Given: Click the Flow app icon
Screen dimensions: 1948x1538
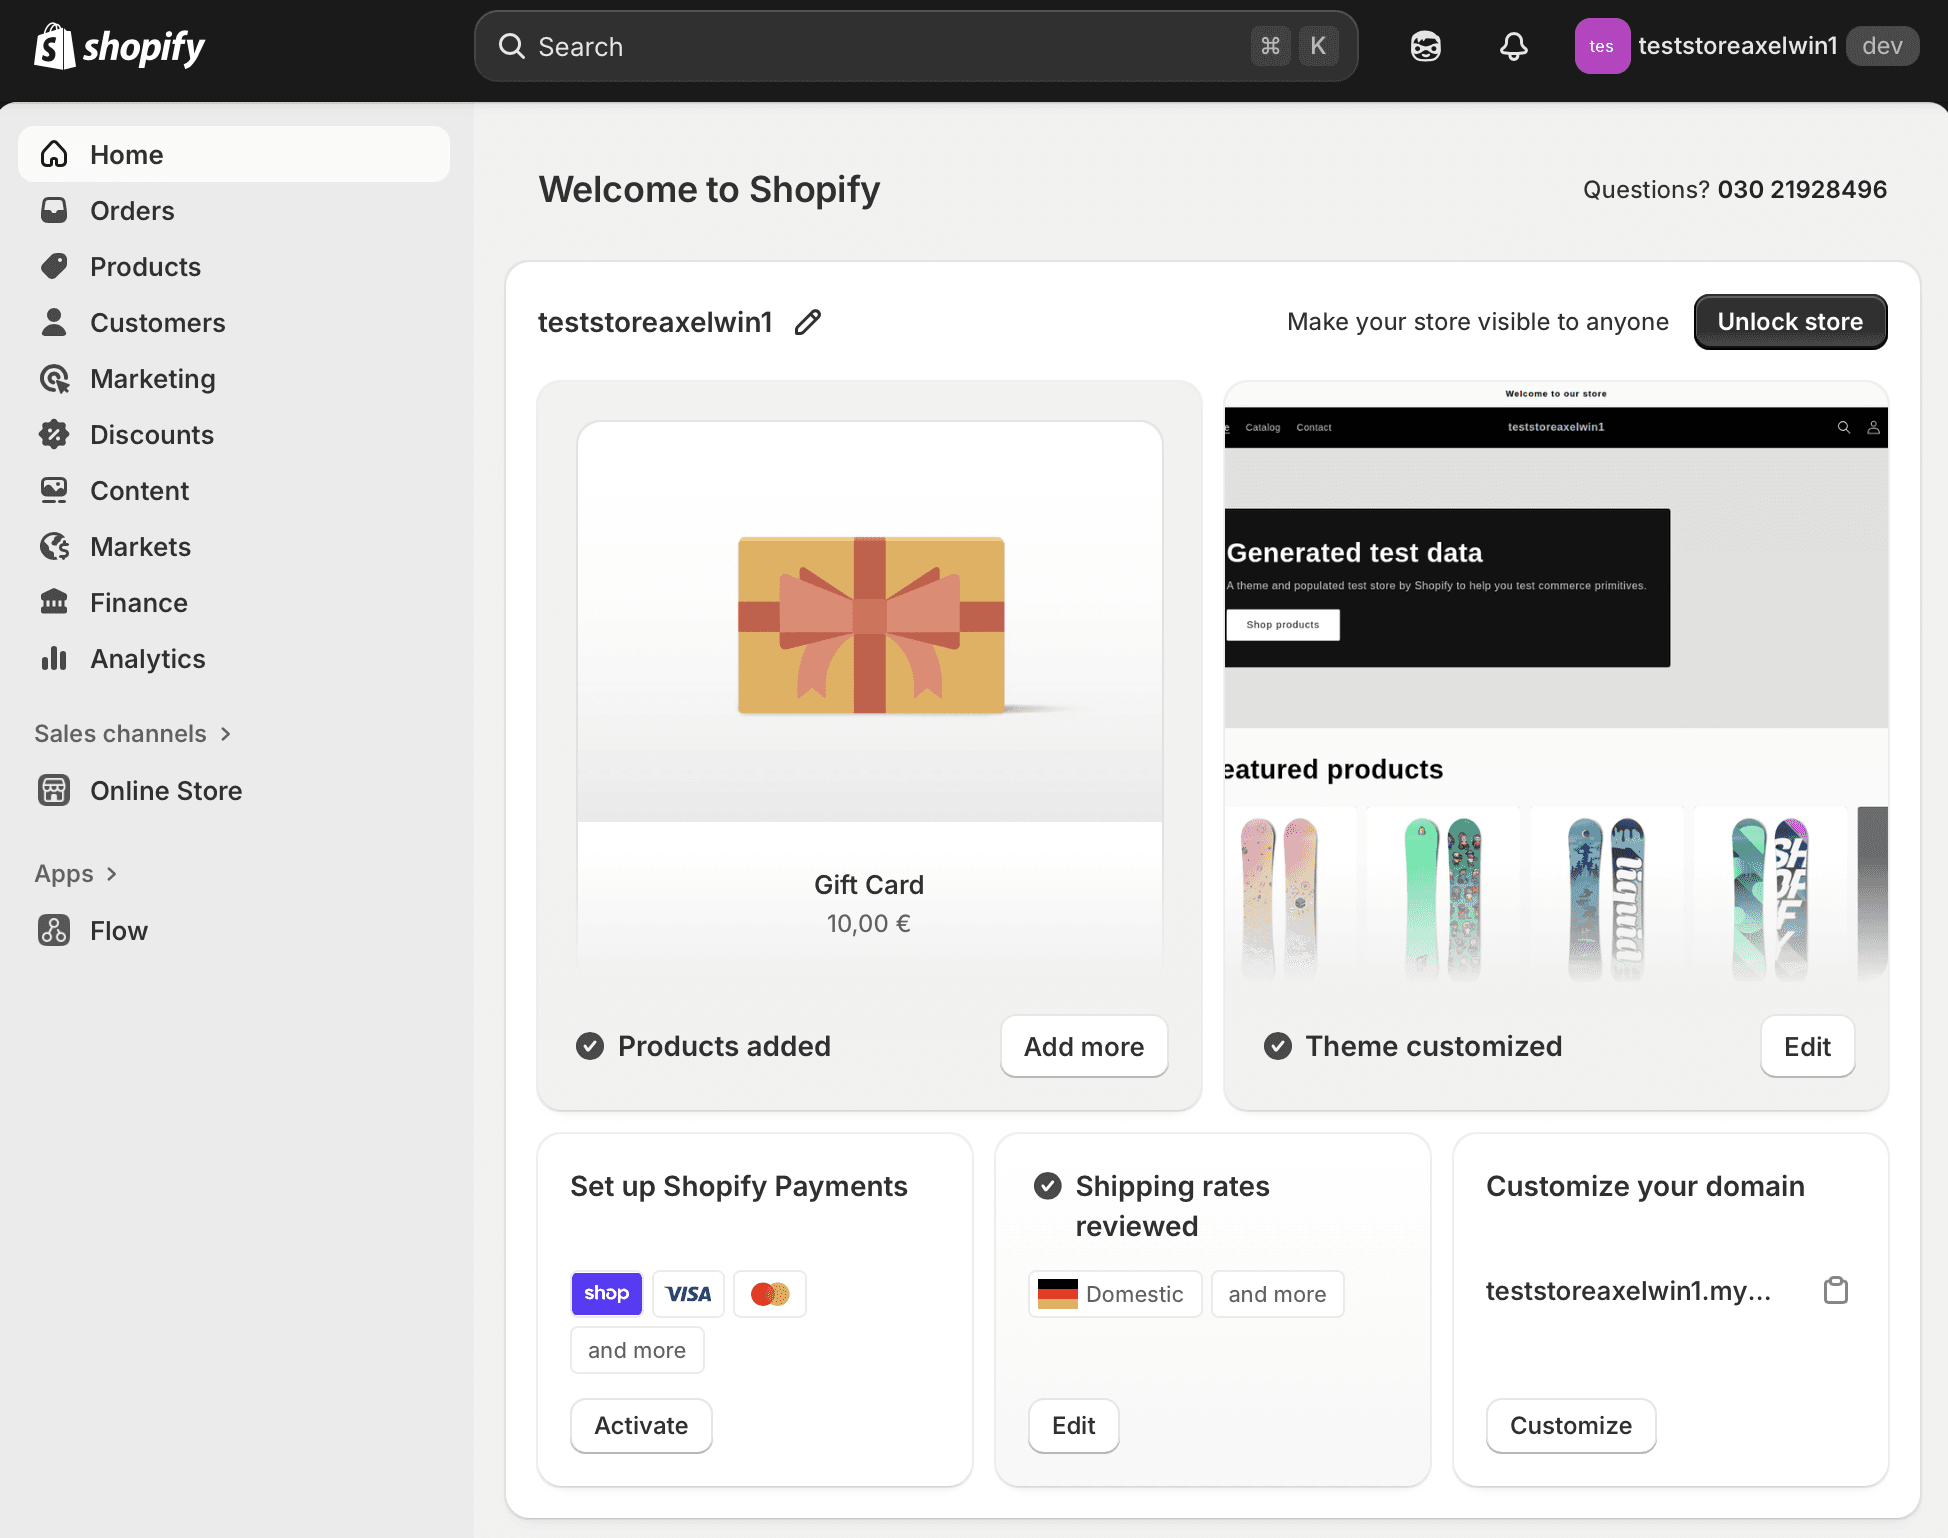Looking at the screenshot, I should tap(54, 930).
